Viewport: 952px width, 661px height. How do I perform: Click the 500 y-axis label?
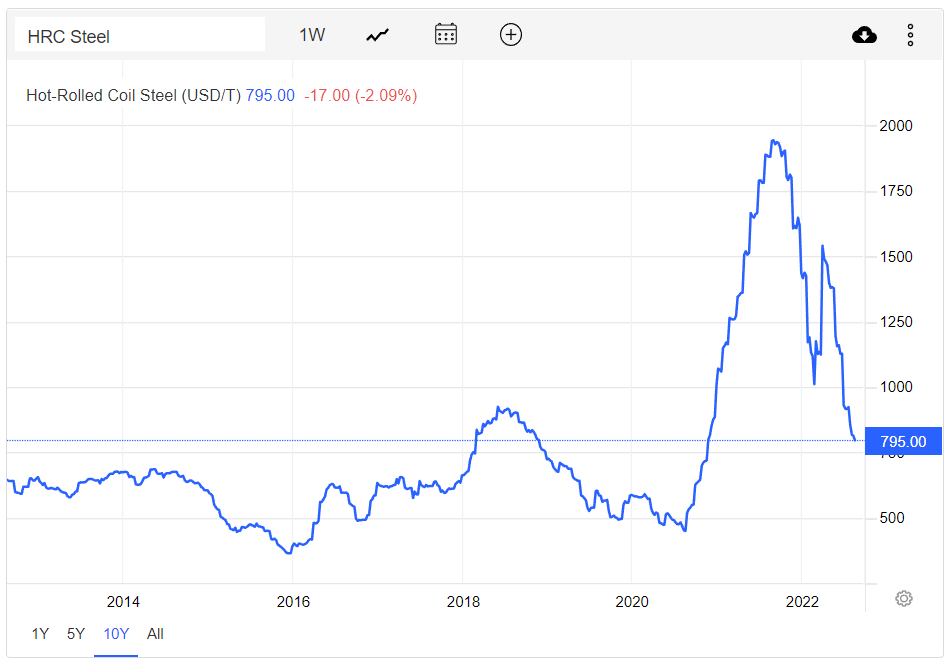pyautogui.click(x=892, y=518)
